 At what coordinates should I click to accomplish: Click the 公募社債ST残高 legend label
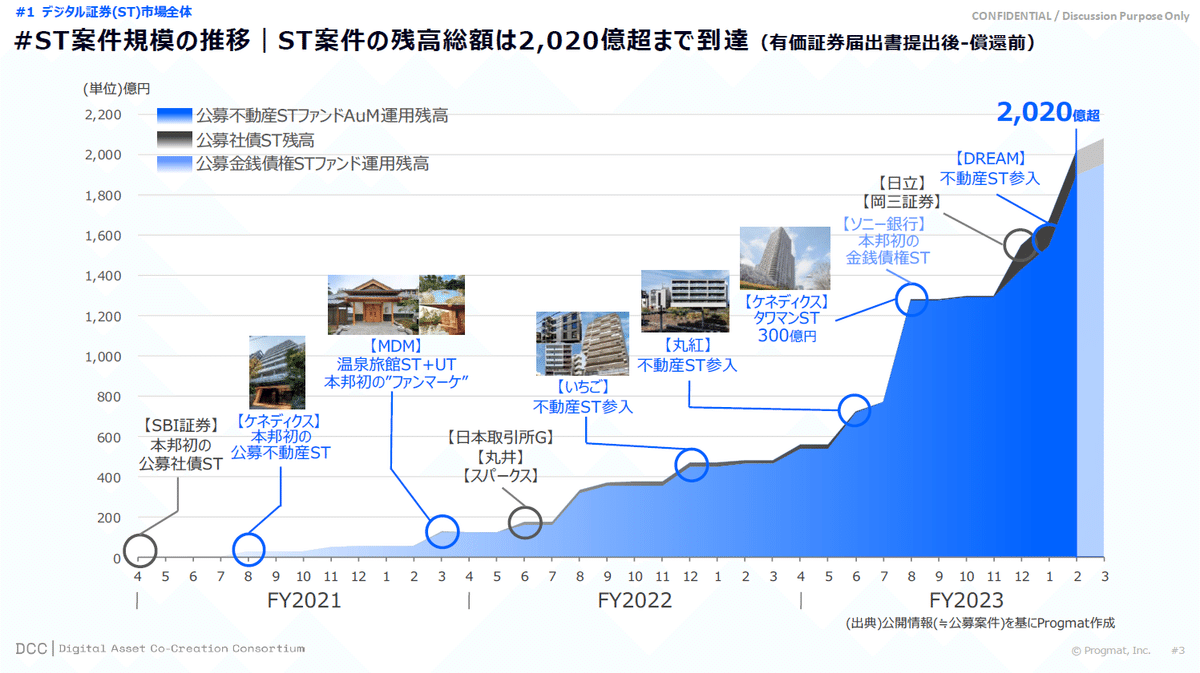256,139
